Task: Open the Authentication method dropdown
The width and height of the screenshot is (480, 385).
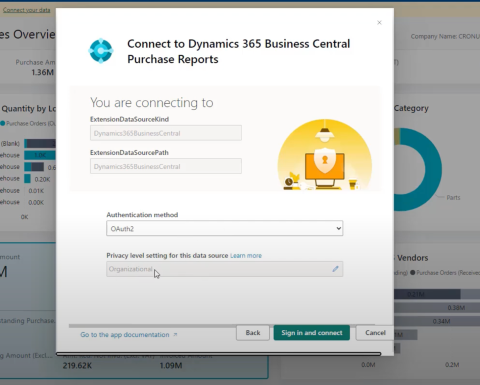Action: coord(225,228)
